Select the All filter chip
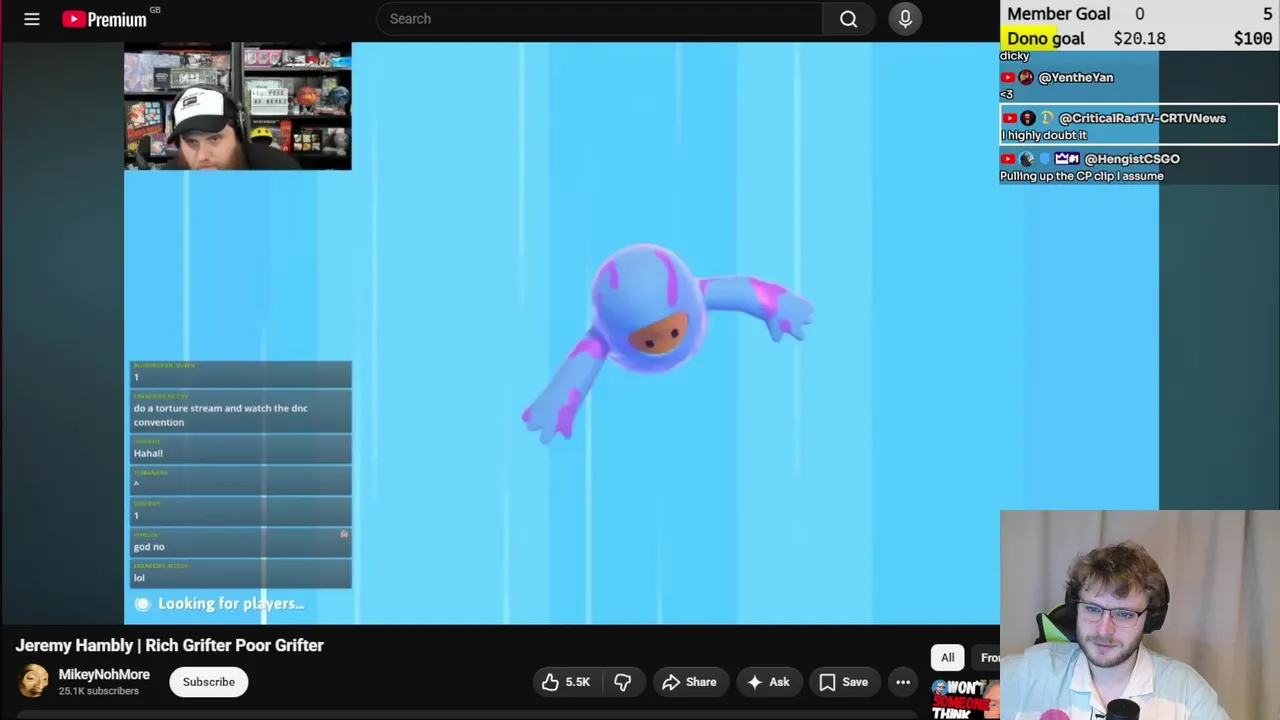 [947, 657]
